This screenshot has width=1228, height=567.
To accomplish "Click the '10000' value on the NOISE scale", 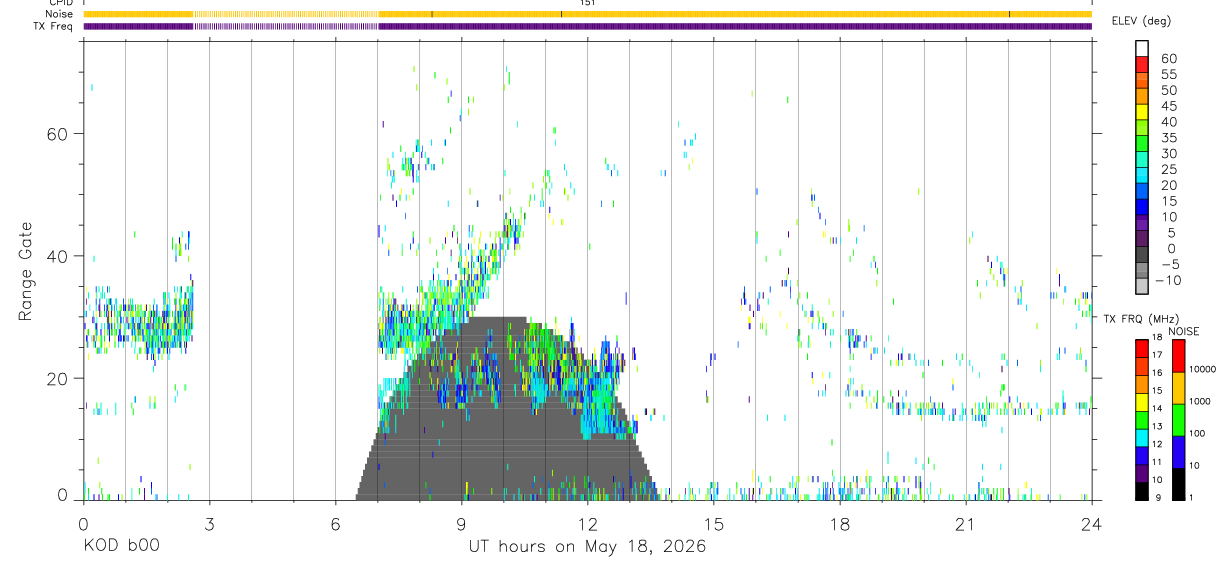I will point(1203,369).
